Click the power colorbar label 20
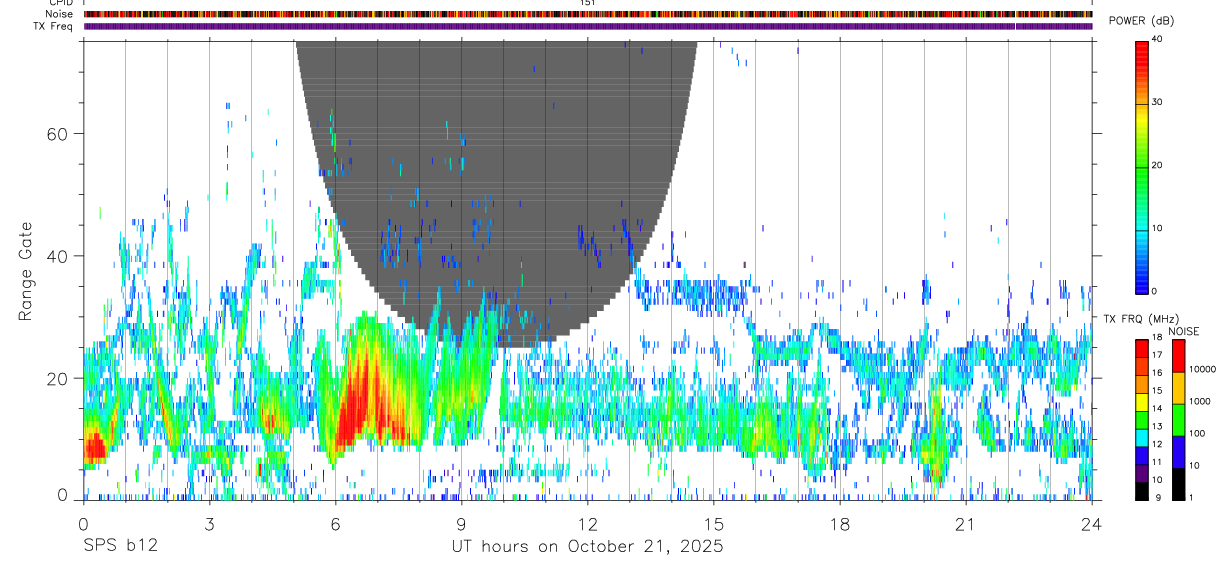The image size is (1228, 567). [x=1158, y=165]
